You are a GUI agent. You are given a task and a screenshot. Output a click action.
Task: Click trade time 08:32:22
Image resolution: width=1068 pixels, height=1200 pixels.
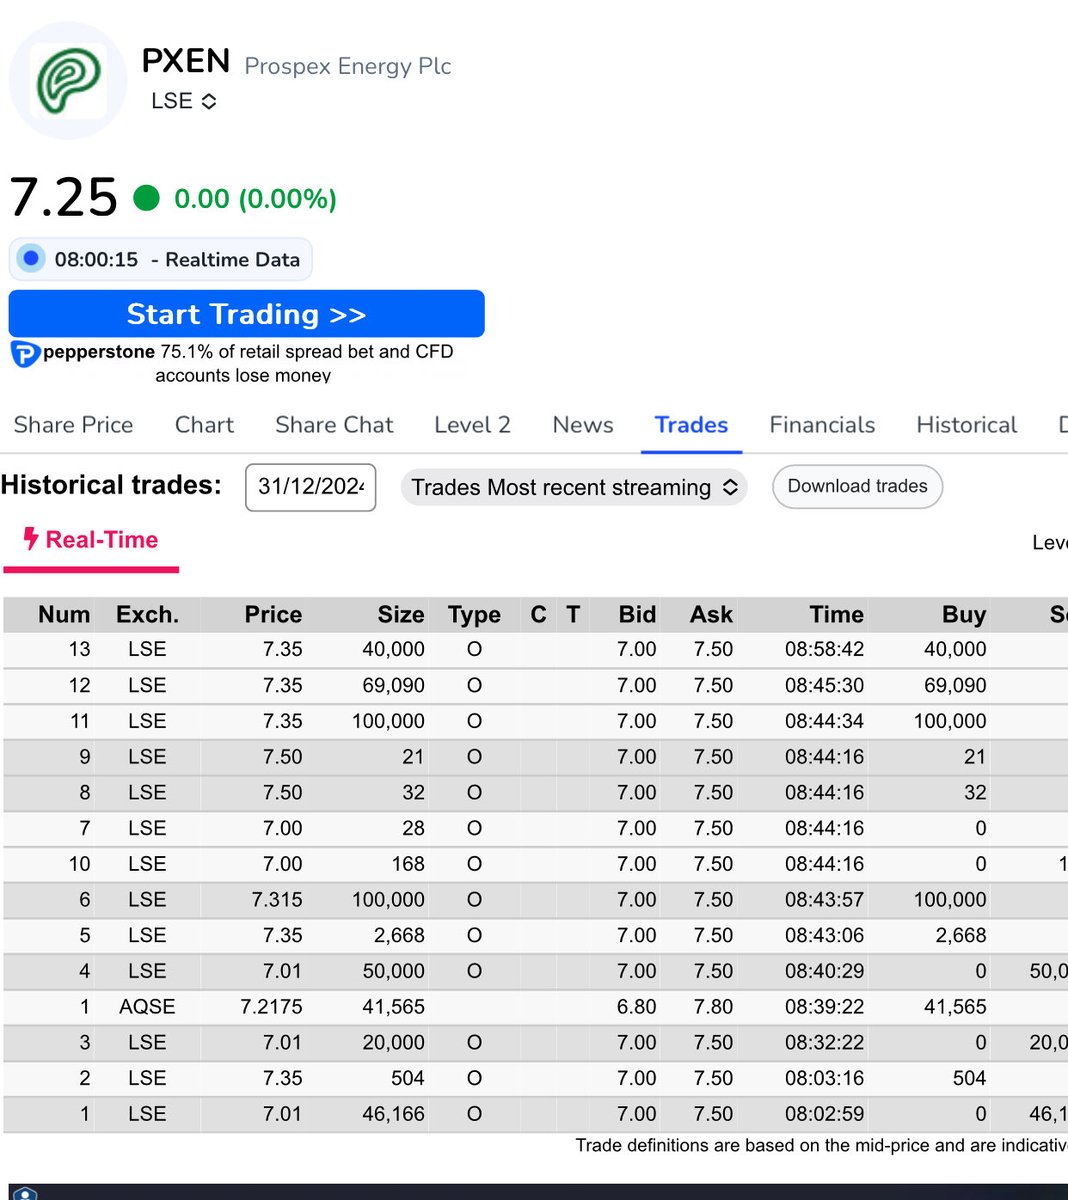point(824,1042)
